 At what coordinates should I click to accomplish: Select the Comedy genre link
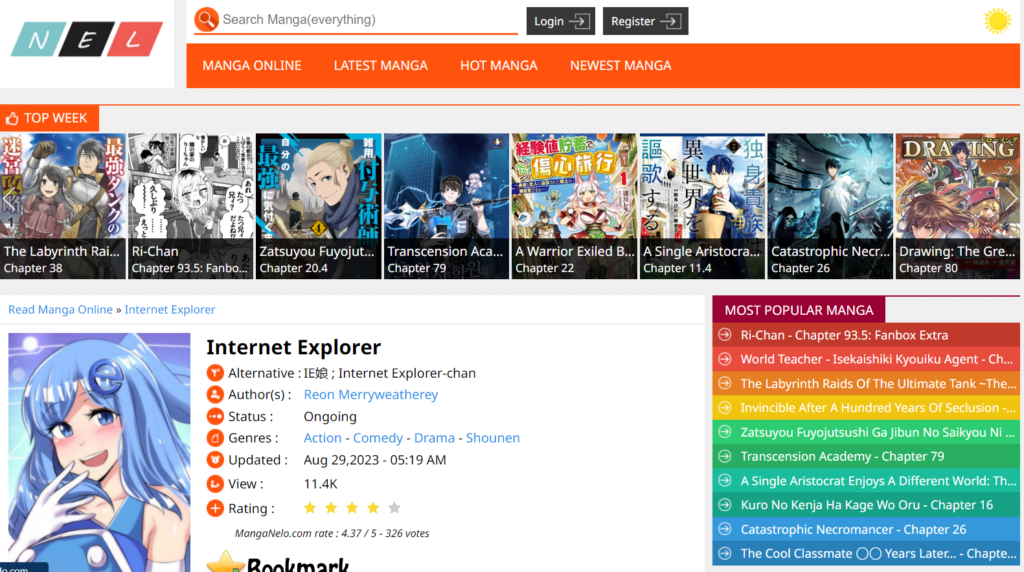[377, 438]
